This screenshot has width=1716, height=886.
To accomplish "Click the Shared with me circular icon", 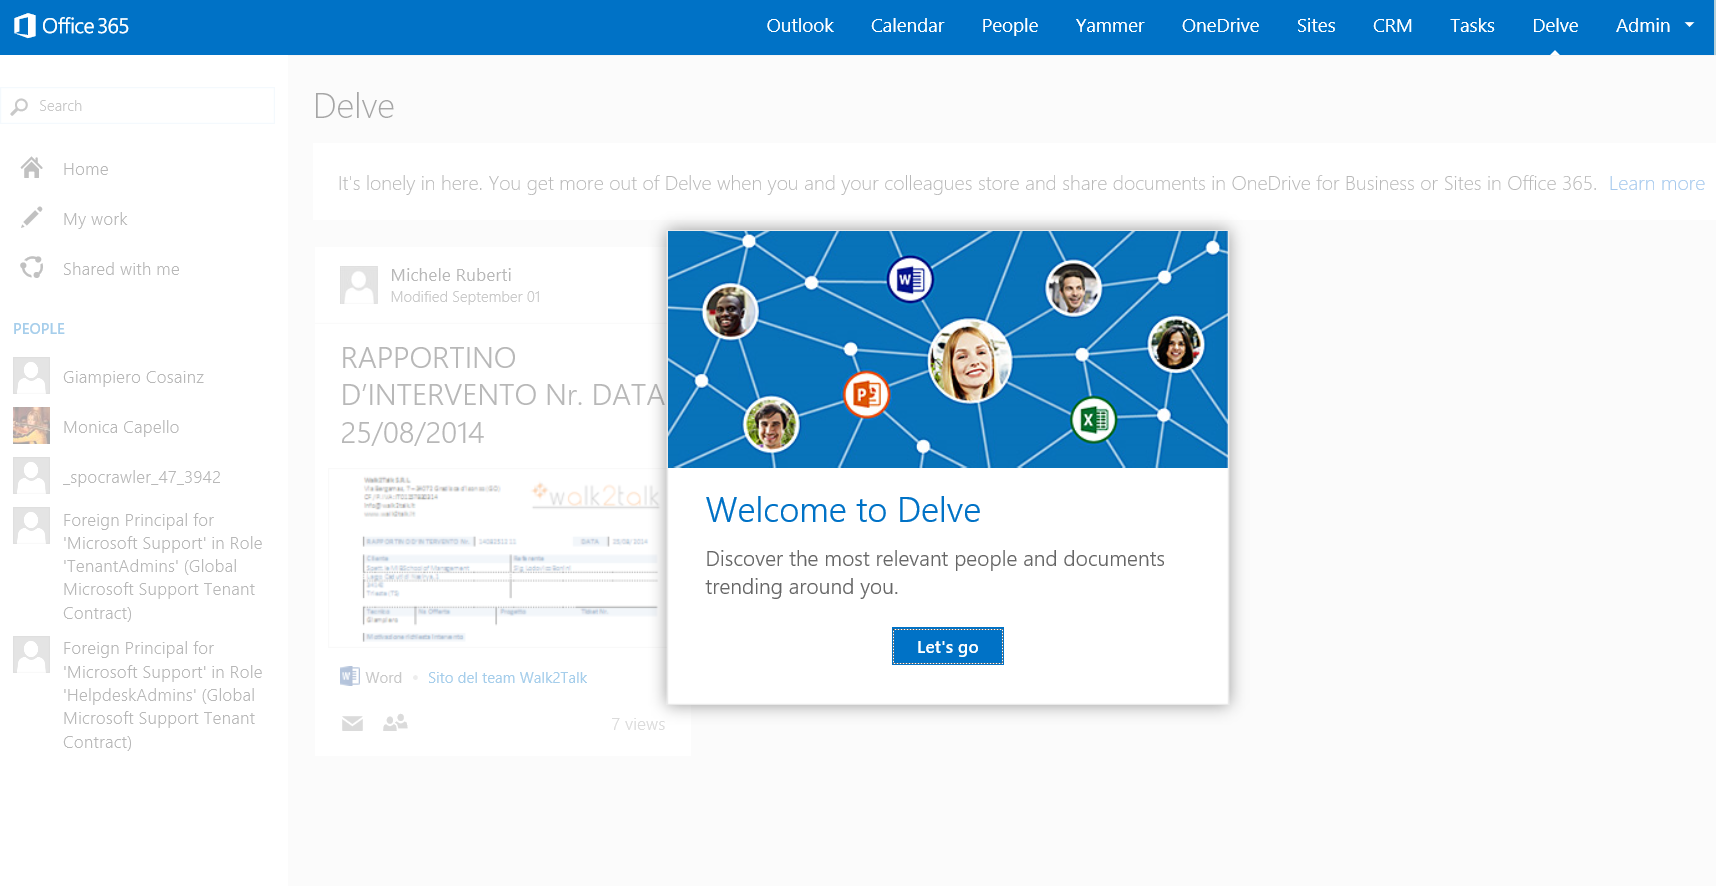I will (32, 268).
